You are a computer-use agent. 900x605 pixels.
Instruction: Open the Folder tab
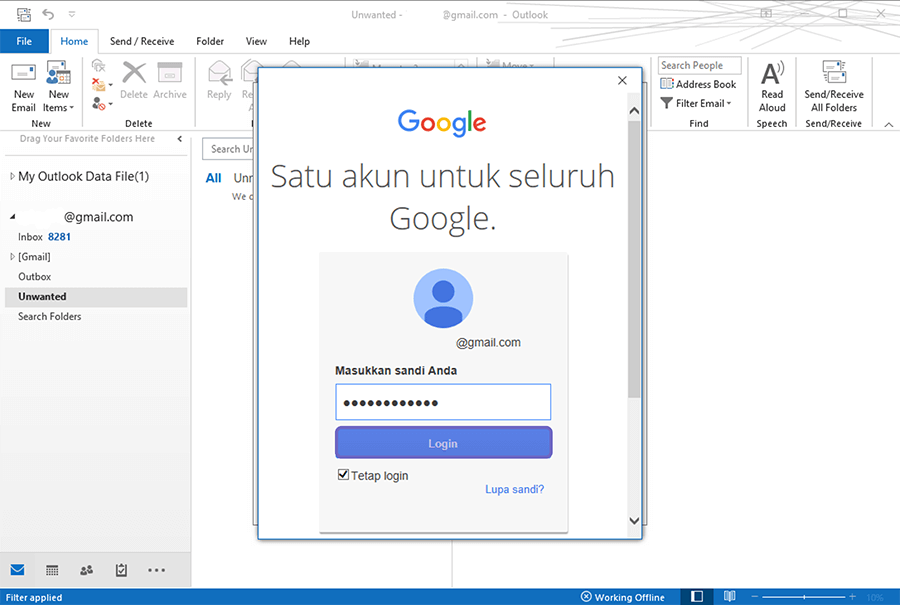point(210,41)
